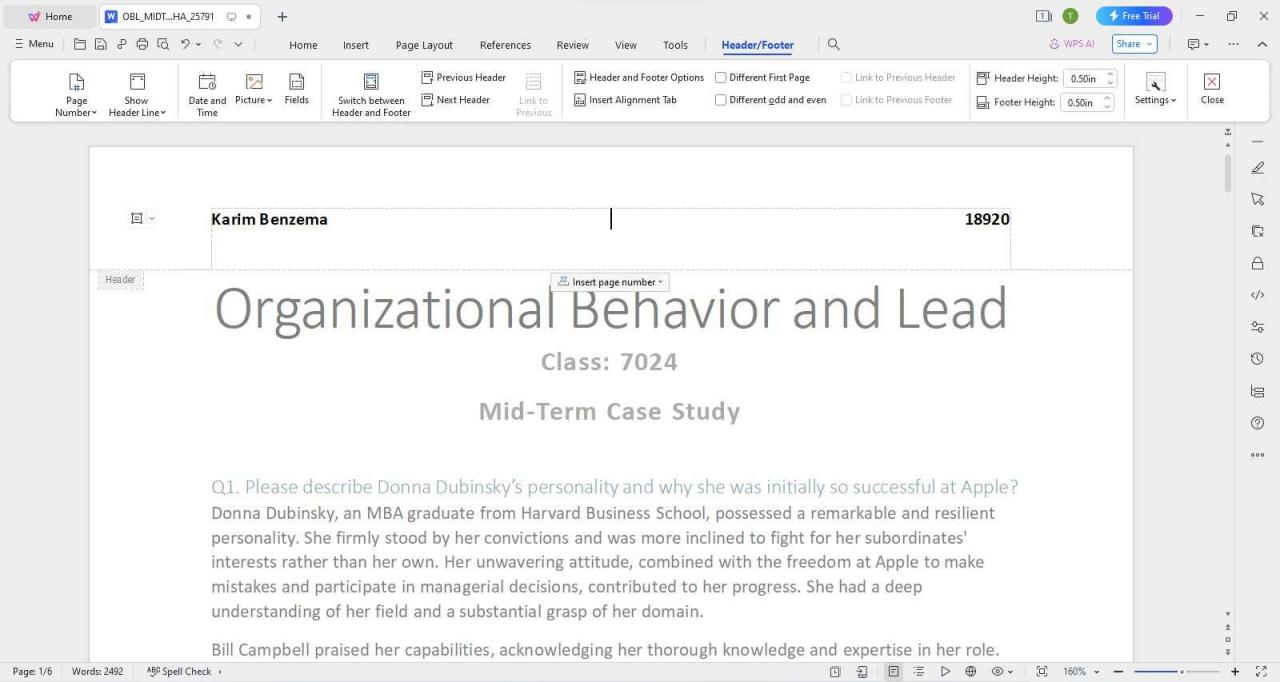Check the Different odd and even box

721,99
